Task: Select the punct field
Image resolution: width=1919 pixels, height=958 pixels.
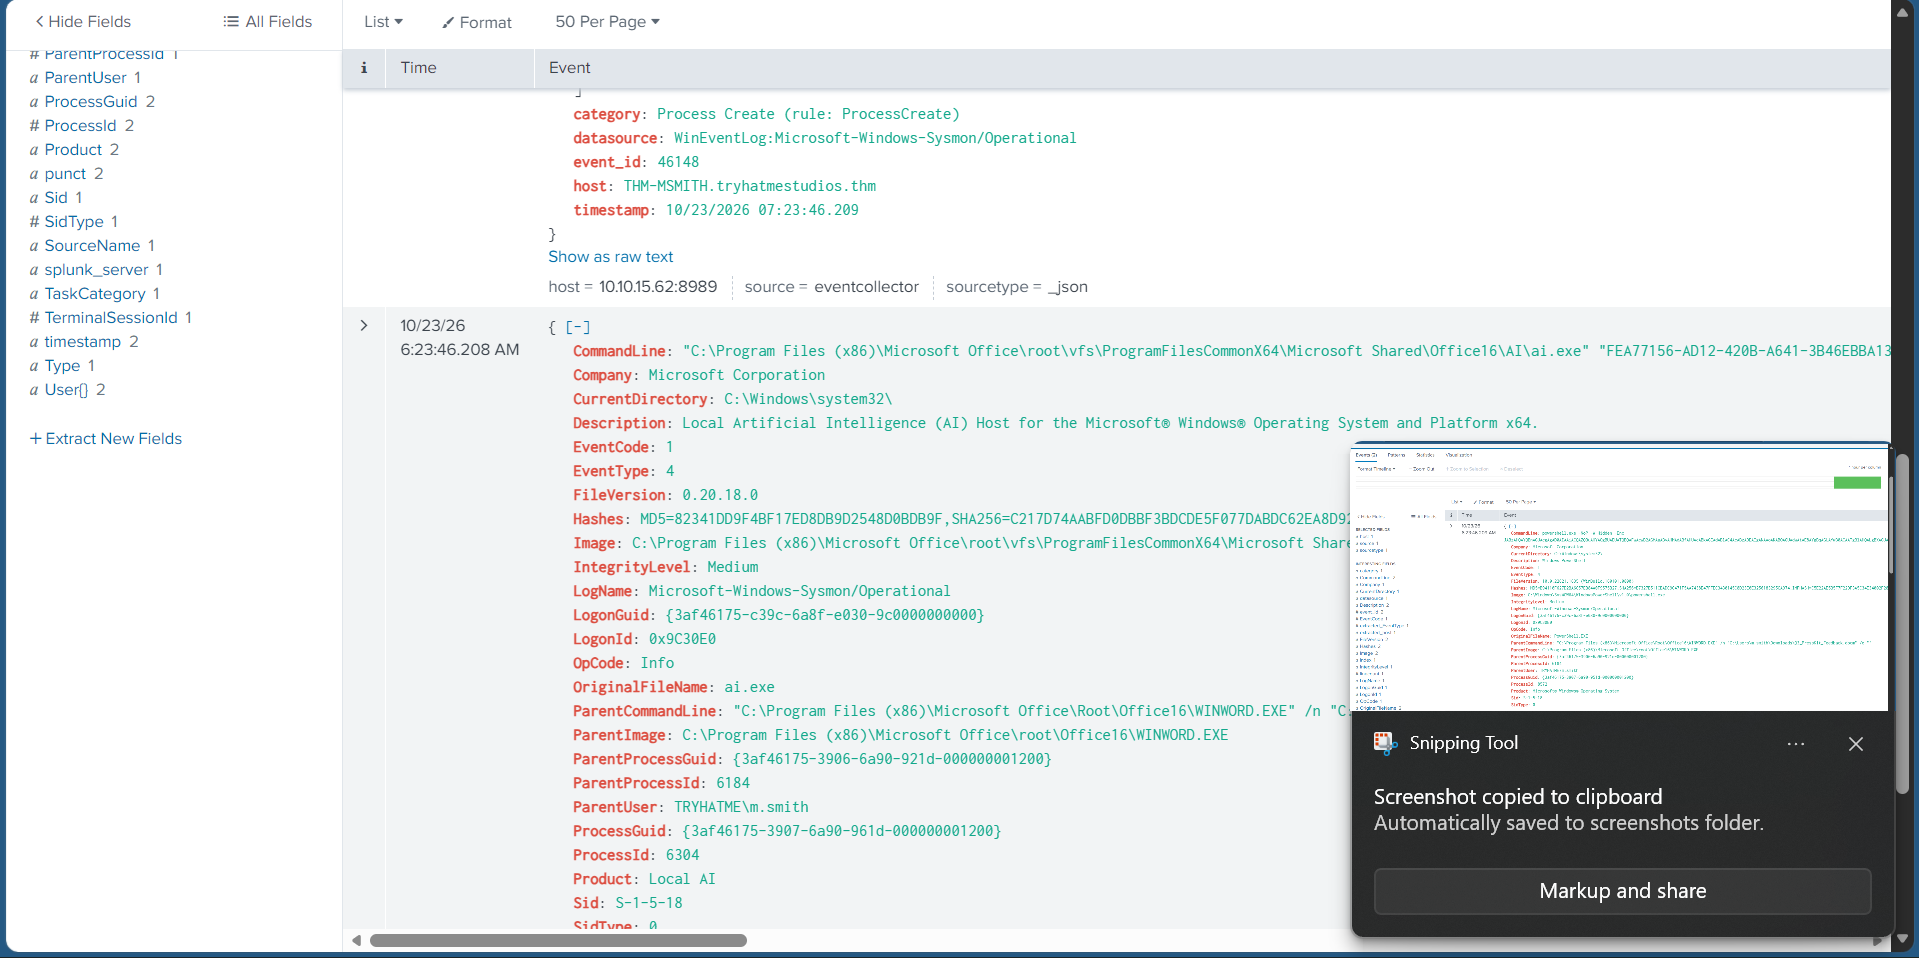Action: (65, 174)
